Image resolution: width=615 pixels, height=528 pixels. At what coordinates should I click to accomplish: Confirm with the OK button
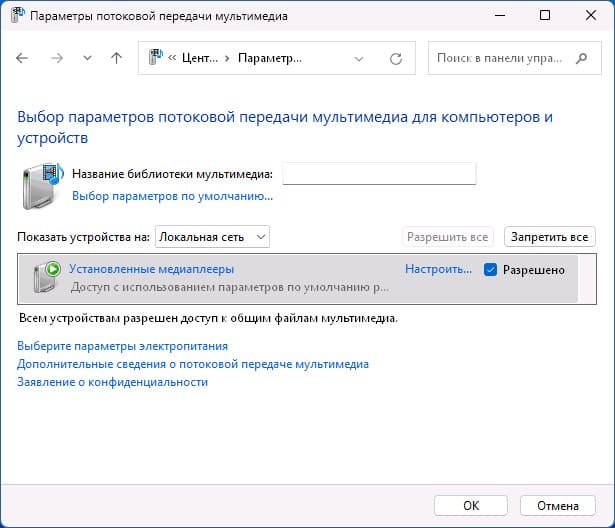click(471, 506)
